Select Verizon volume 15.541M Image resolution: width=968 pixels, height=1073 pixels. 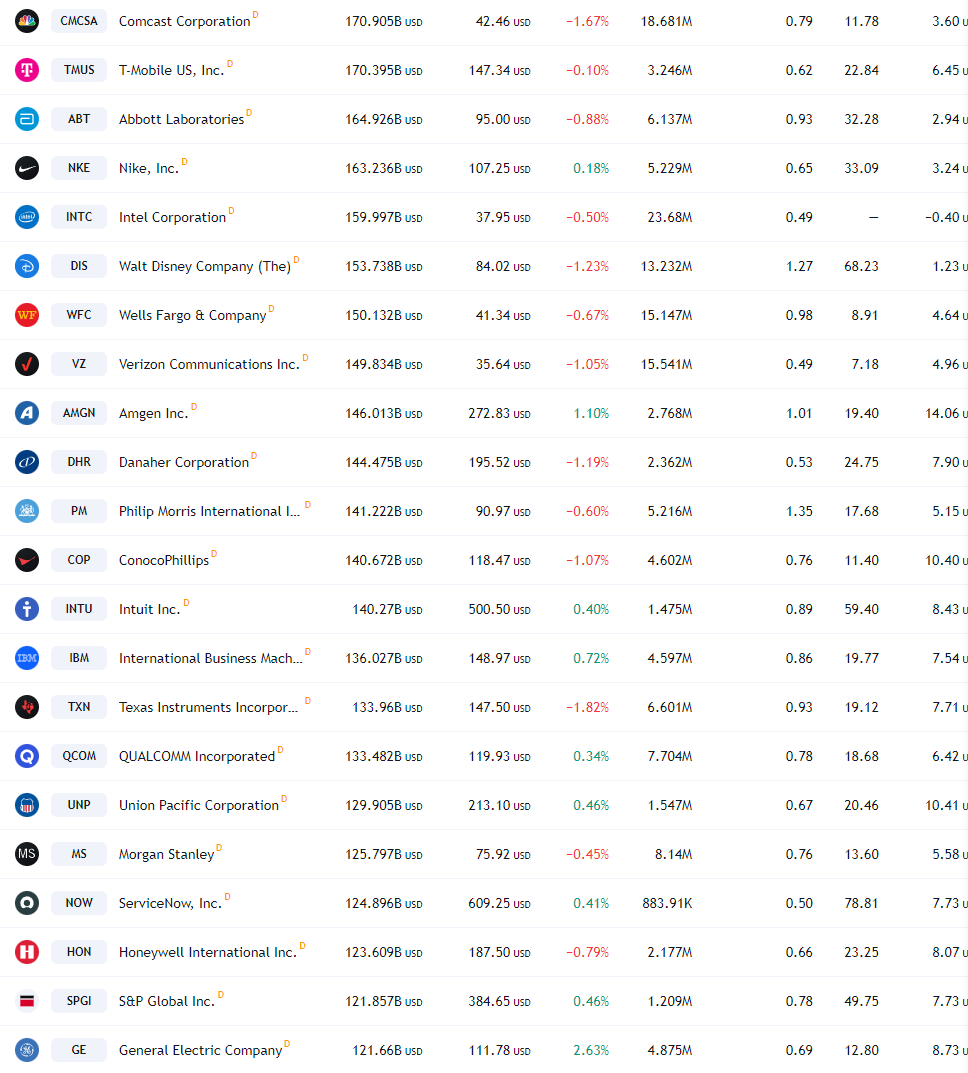tap(666, 364)
